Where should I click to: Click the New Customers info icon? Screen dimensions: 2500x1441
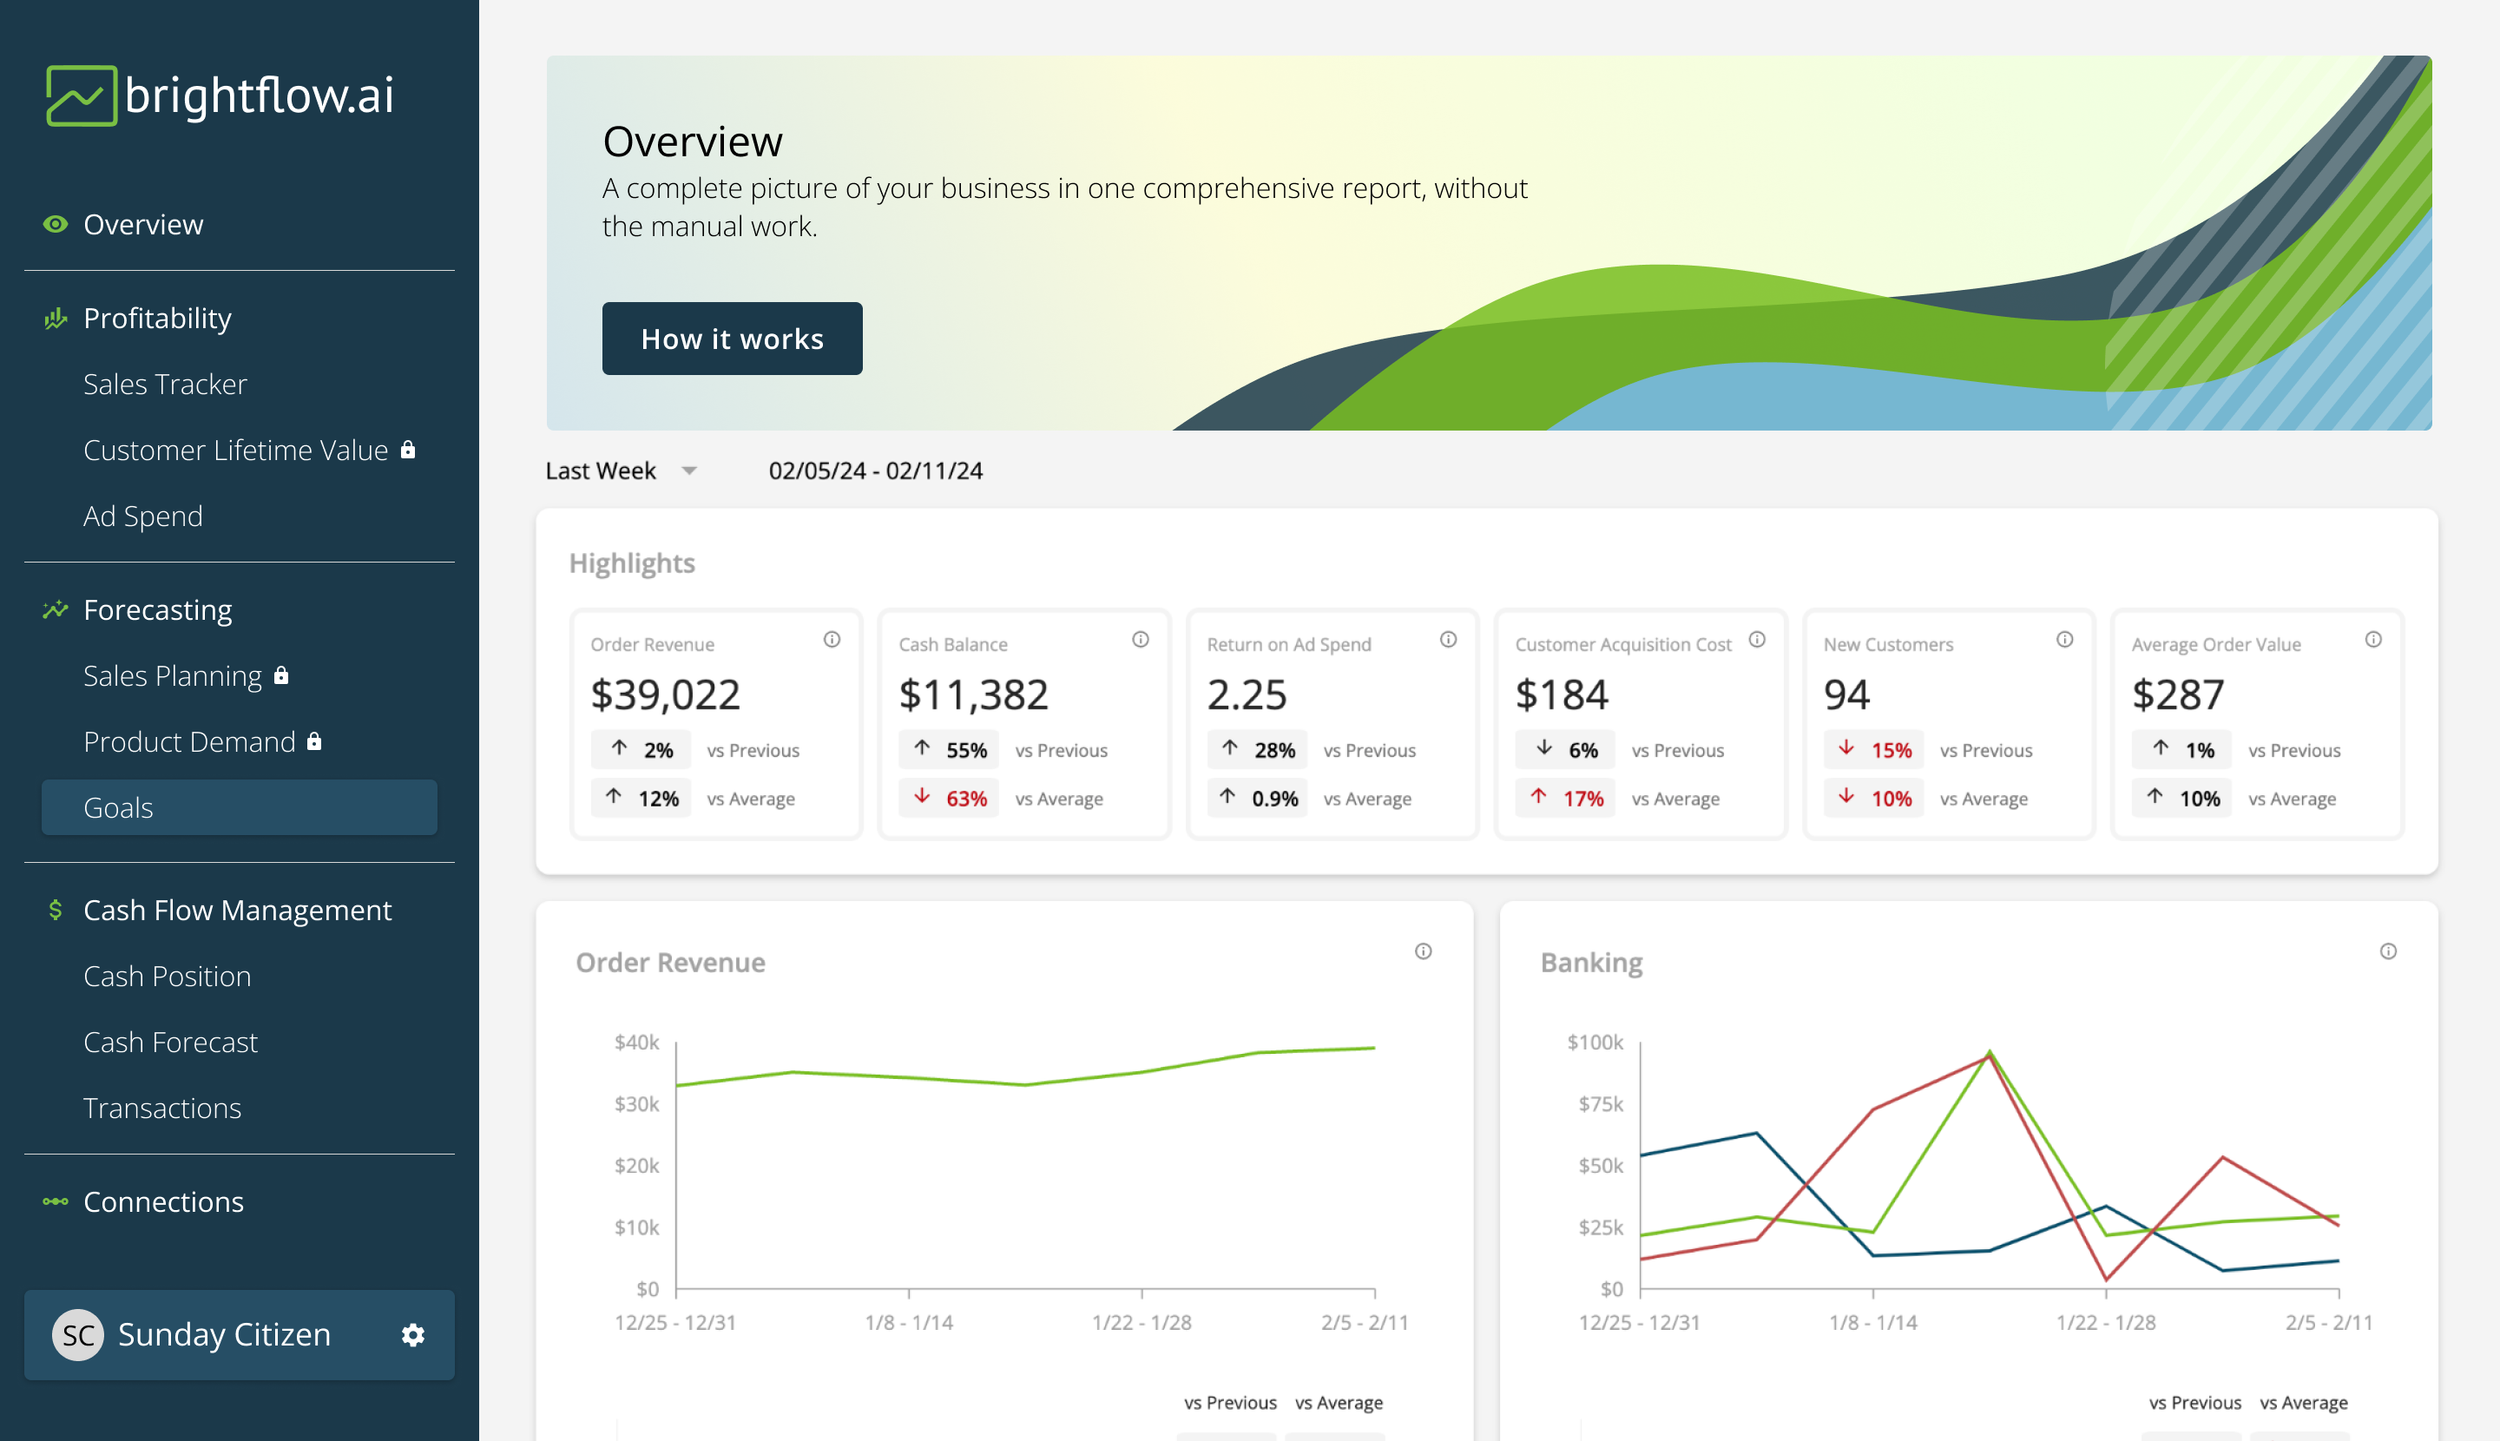point(2065,640)
